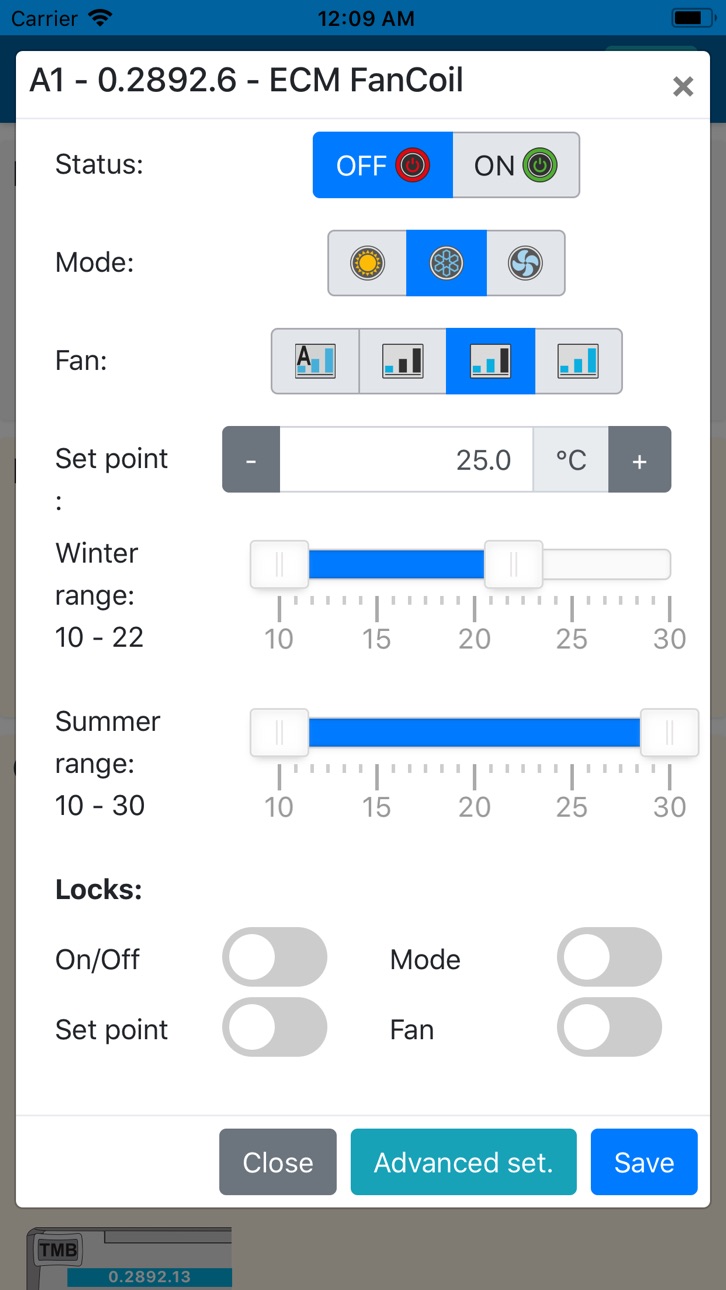Enable the On/Off lock switch
Screen dimensions: 726x1290
275,958
